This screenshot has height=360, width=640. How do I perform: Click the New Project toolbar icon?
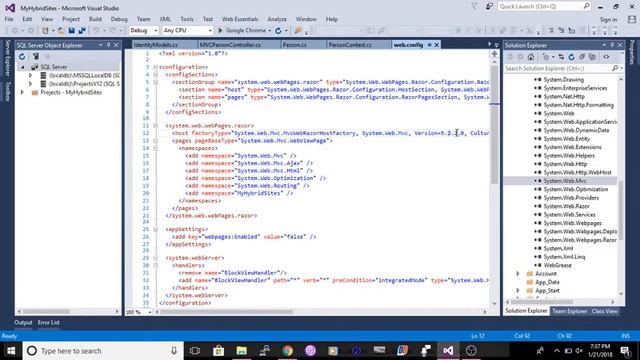[x=45, y=31]
